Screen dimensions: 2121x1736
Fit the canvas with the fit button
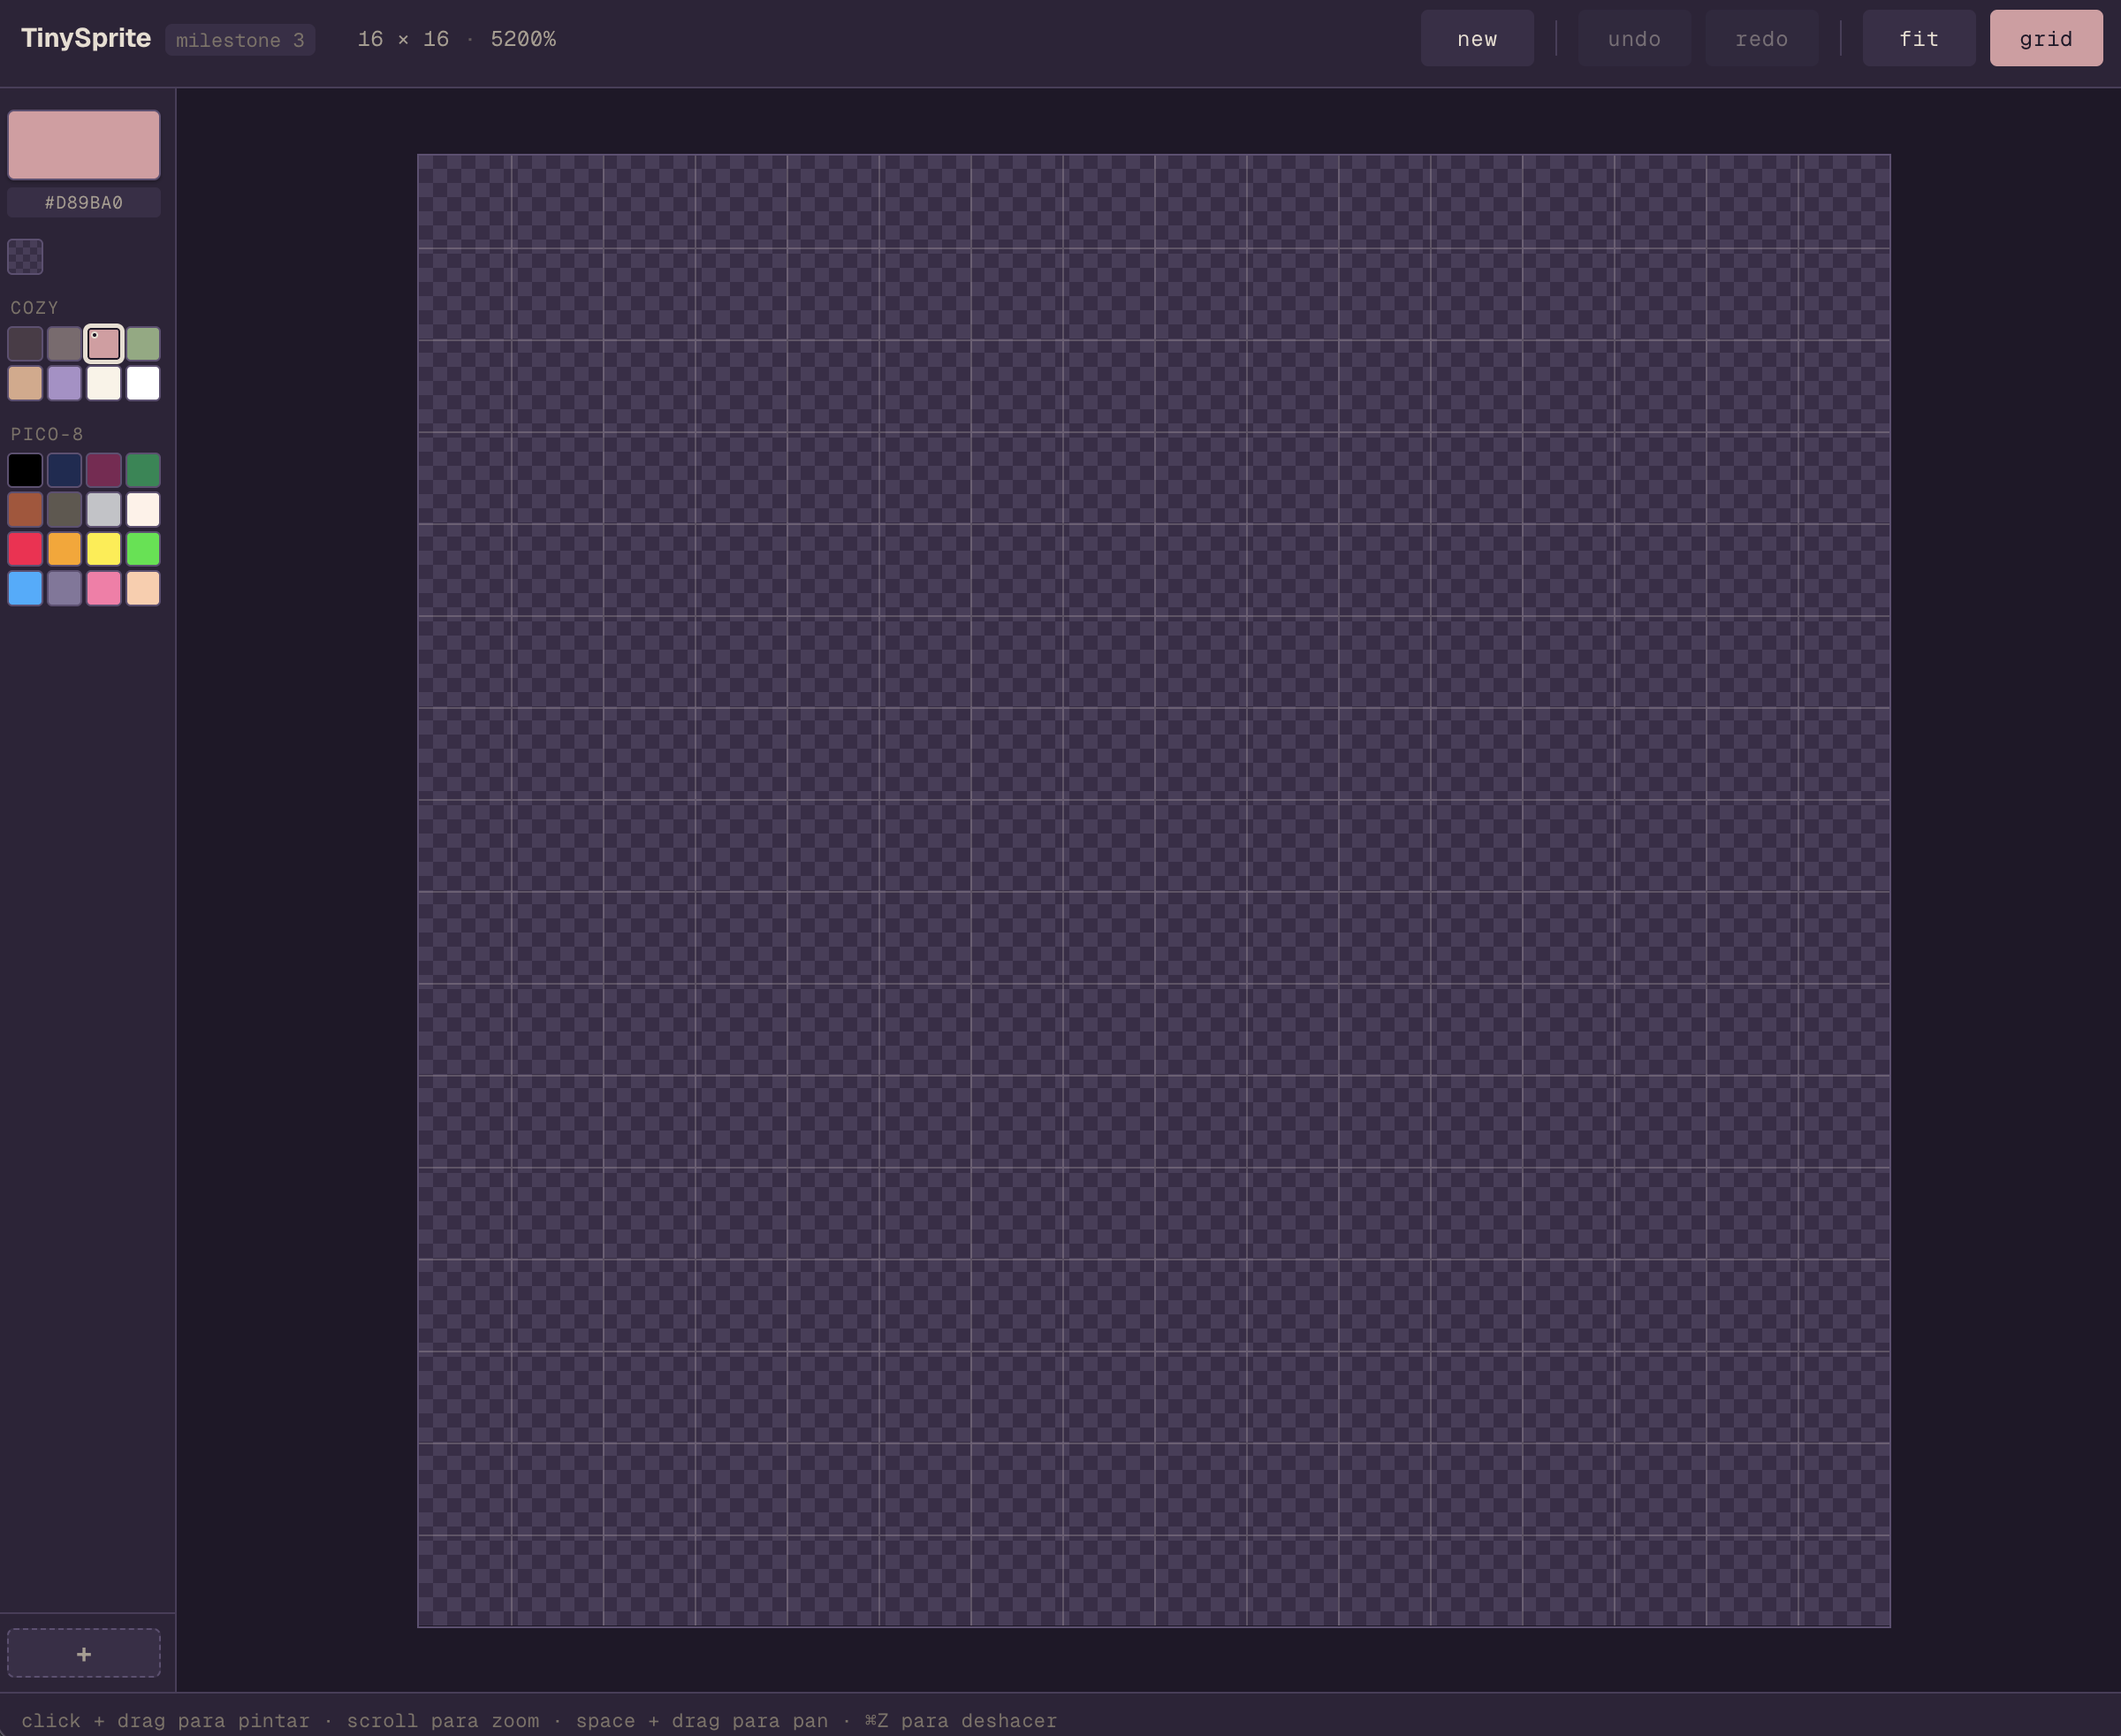pyautogui.click(x=1919, y=39)
